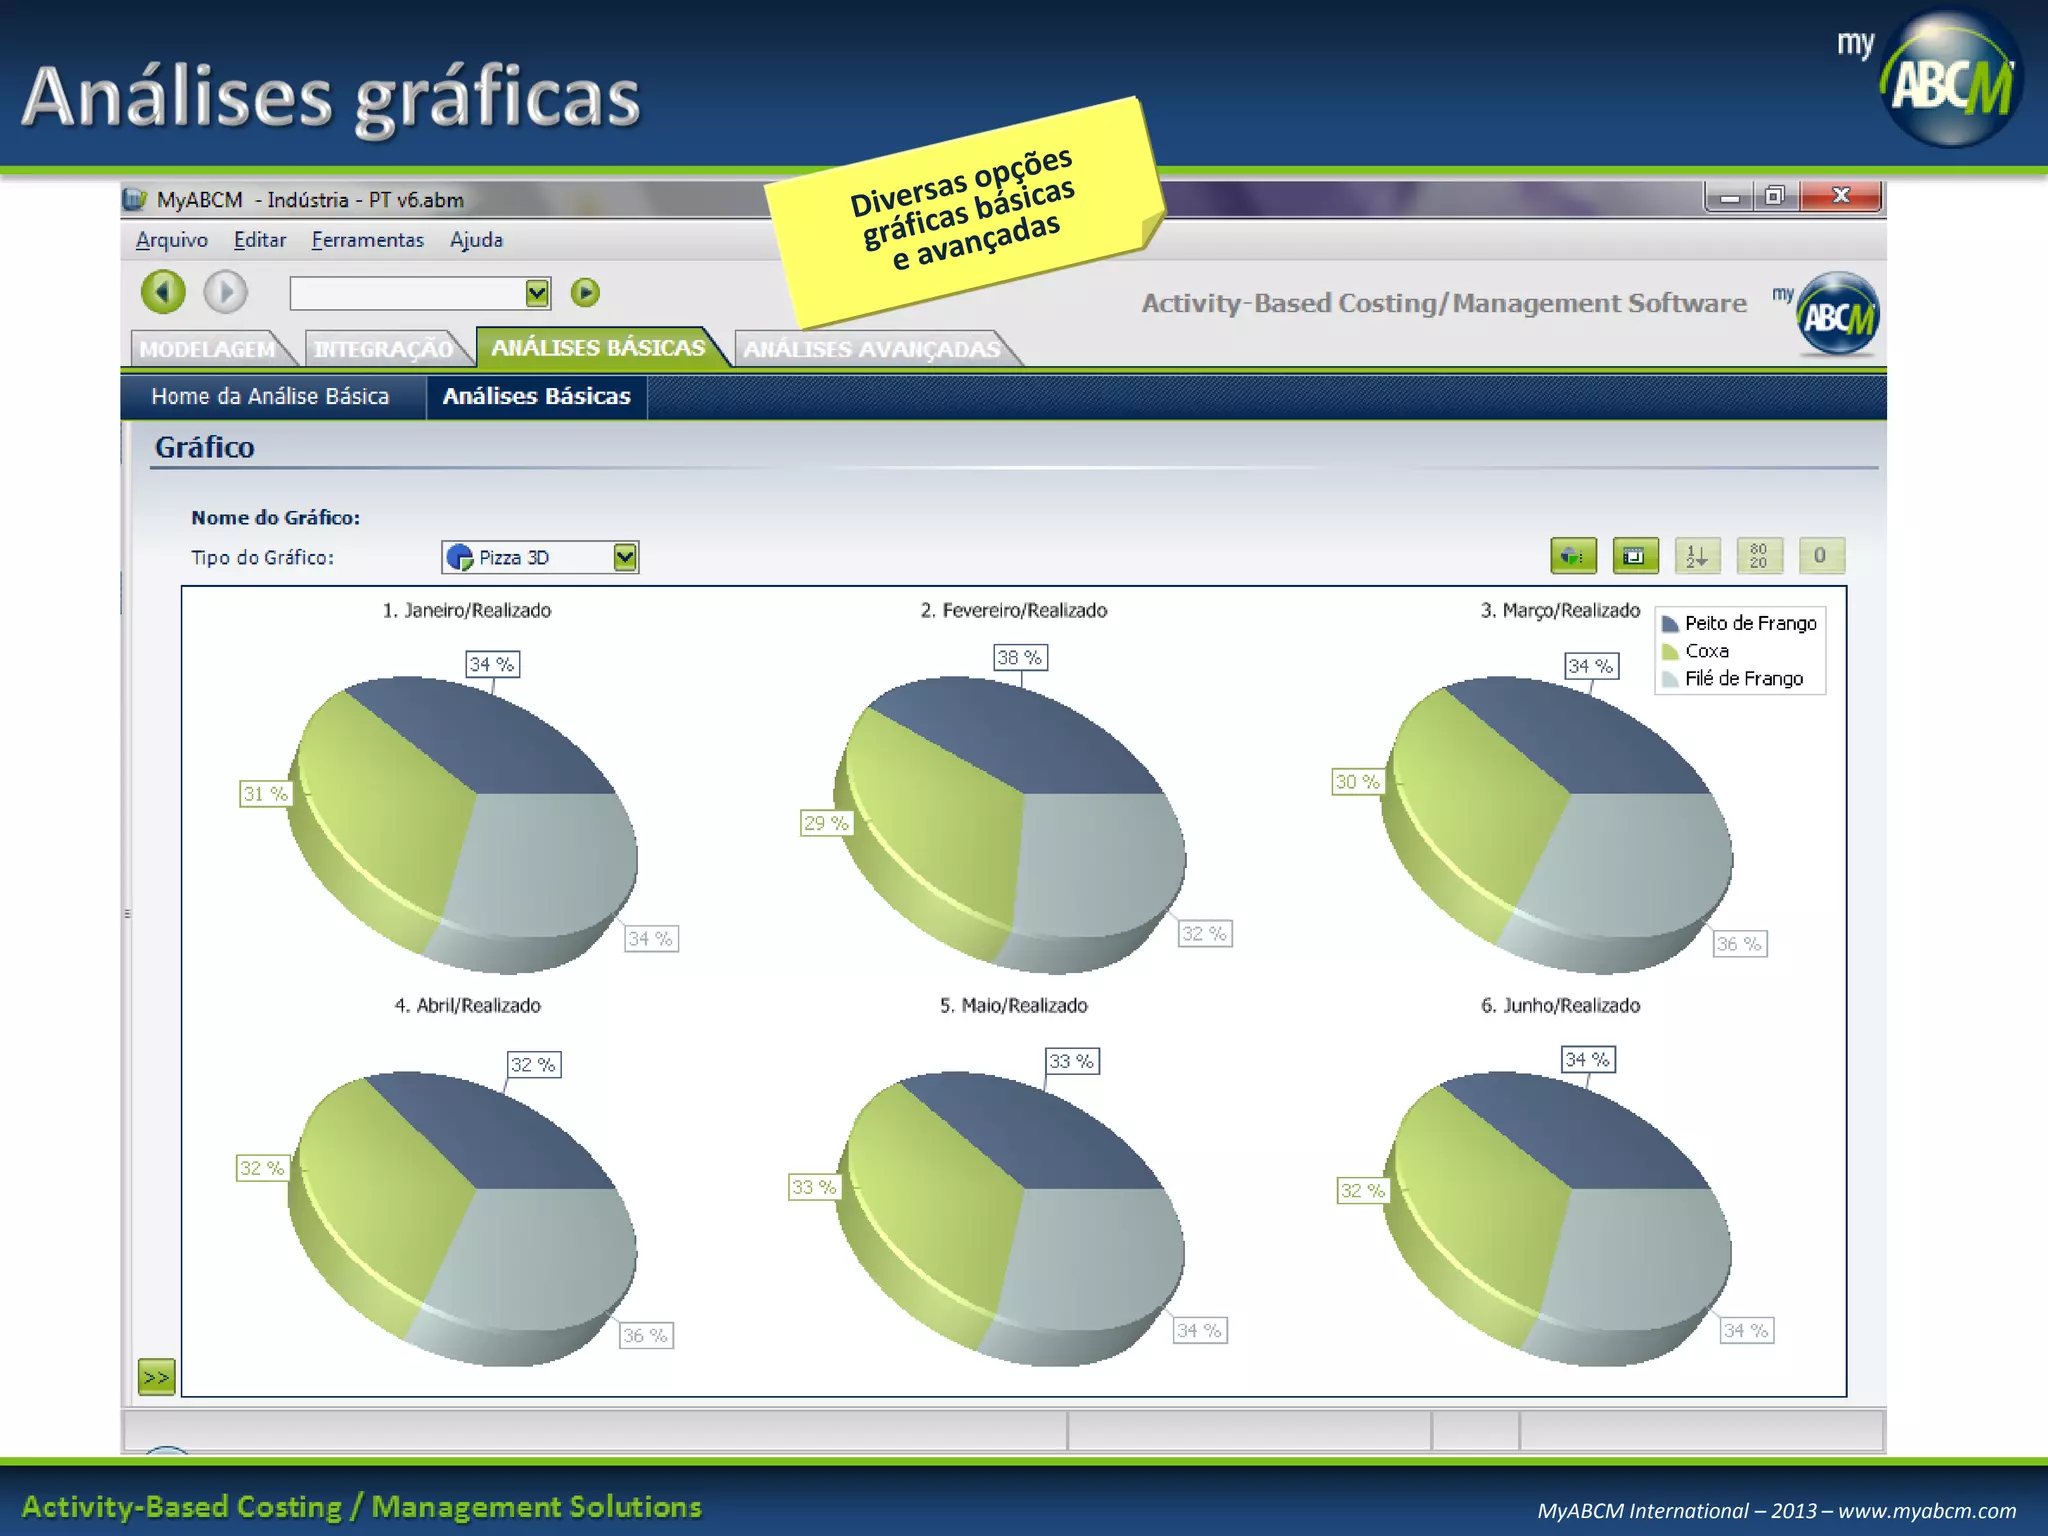This screenshot has height=1536, width=2048.
Task: Click the green back navigation arrow
Action: 163,292
